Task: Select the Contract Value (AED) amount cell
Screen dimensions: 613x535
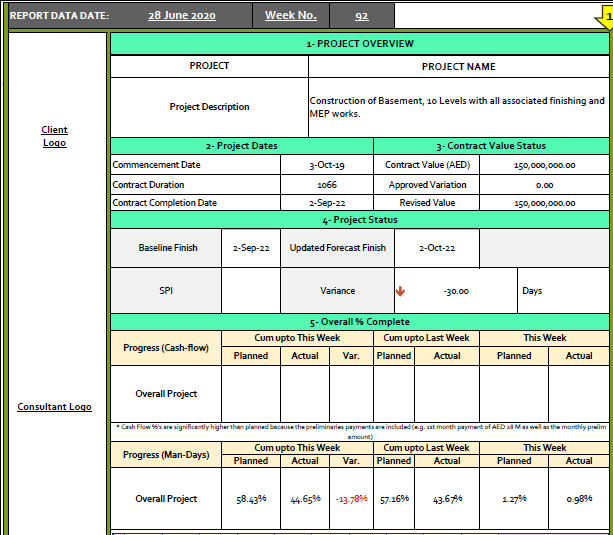Action: [544, 165]
